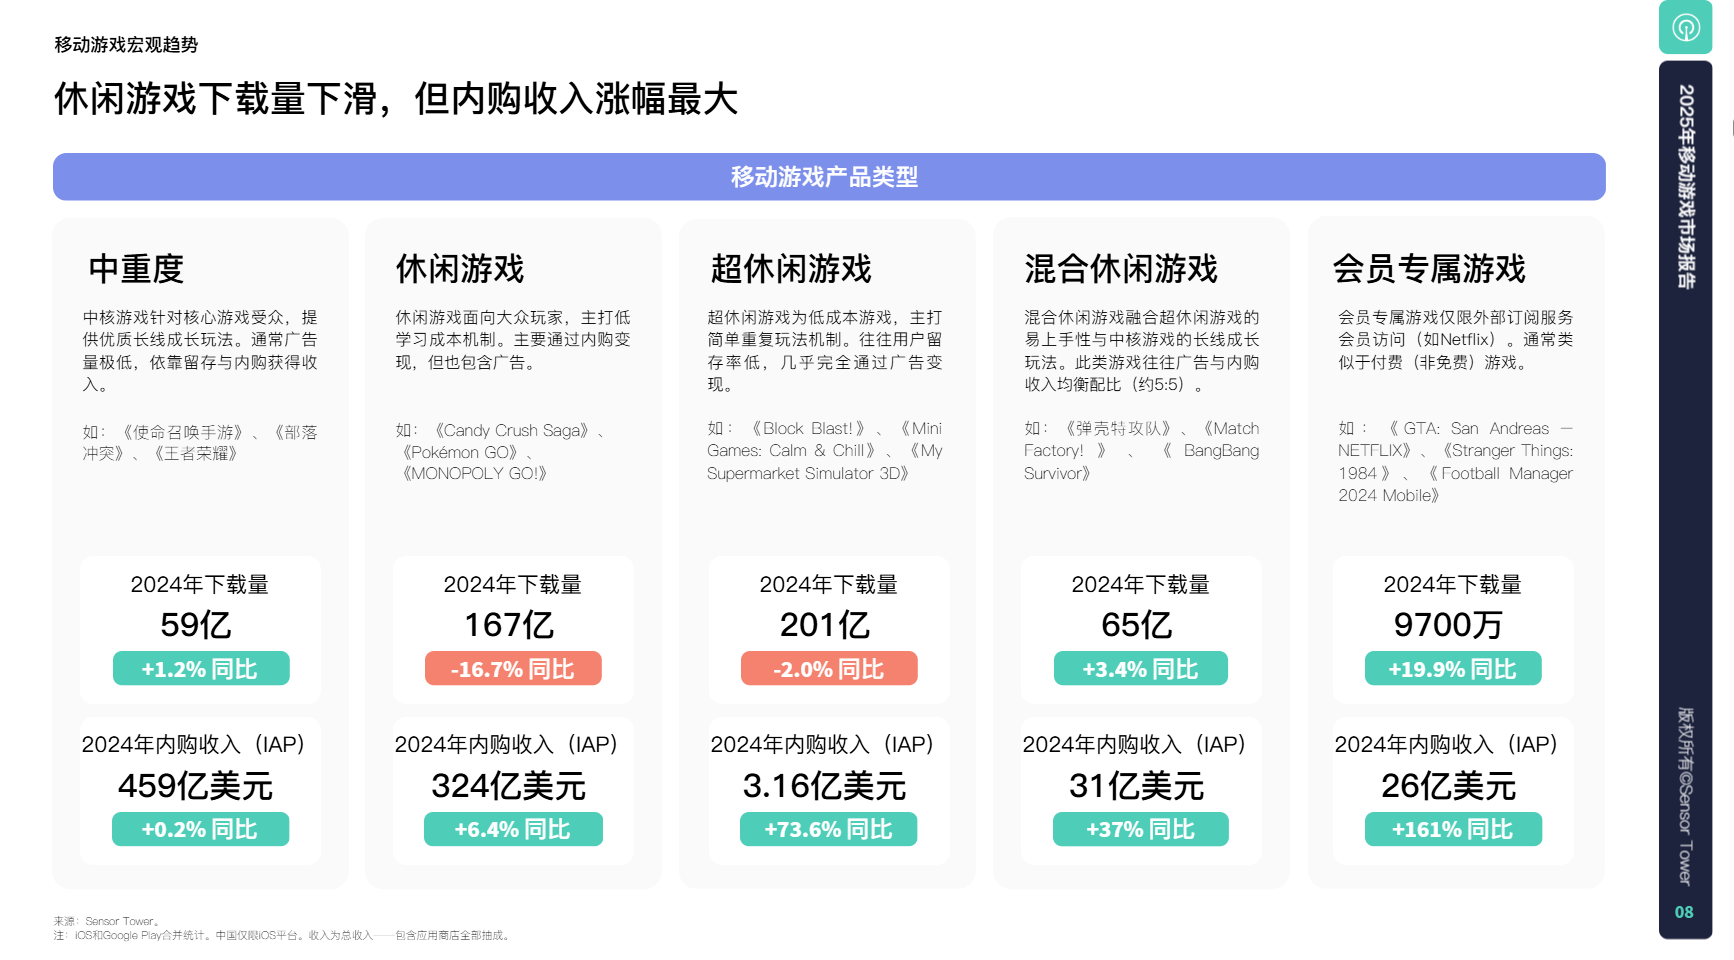1734x960 pixels.
Task: Click the page number 08
Action: (1684, 912)
